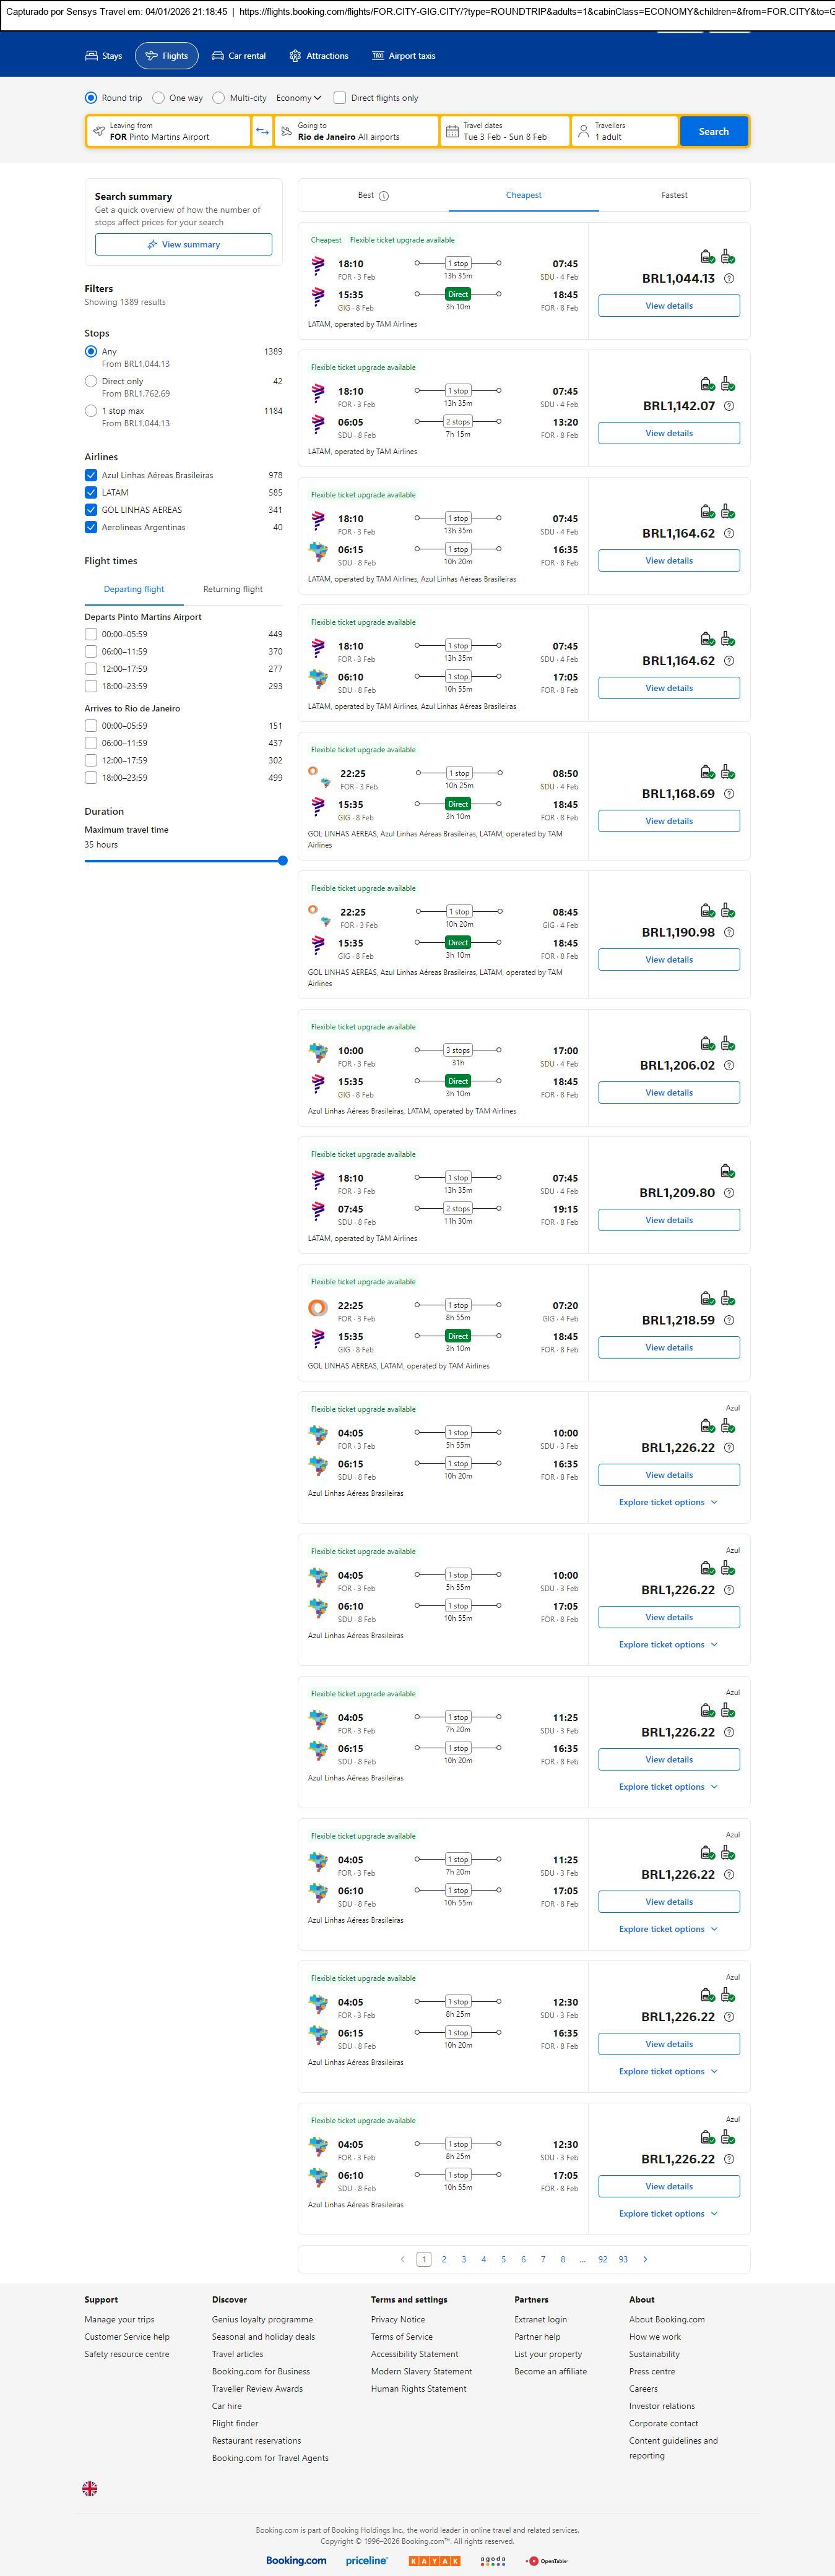Click the maximum travel time slider handle
835x2576 pixels.
coord(283,860)
